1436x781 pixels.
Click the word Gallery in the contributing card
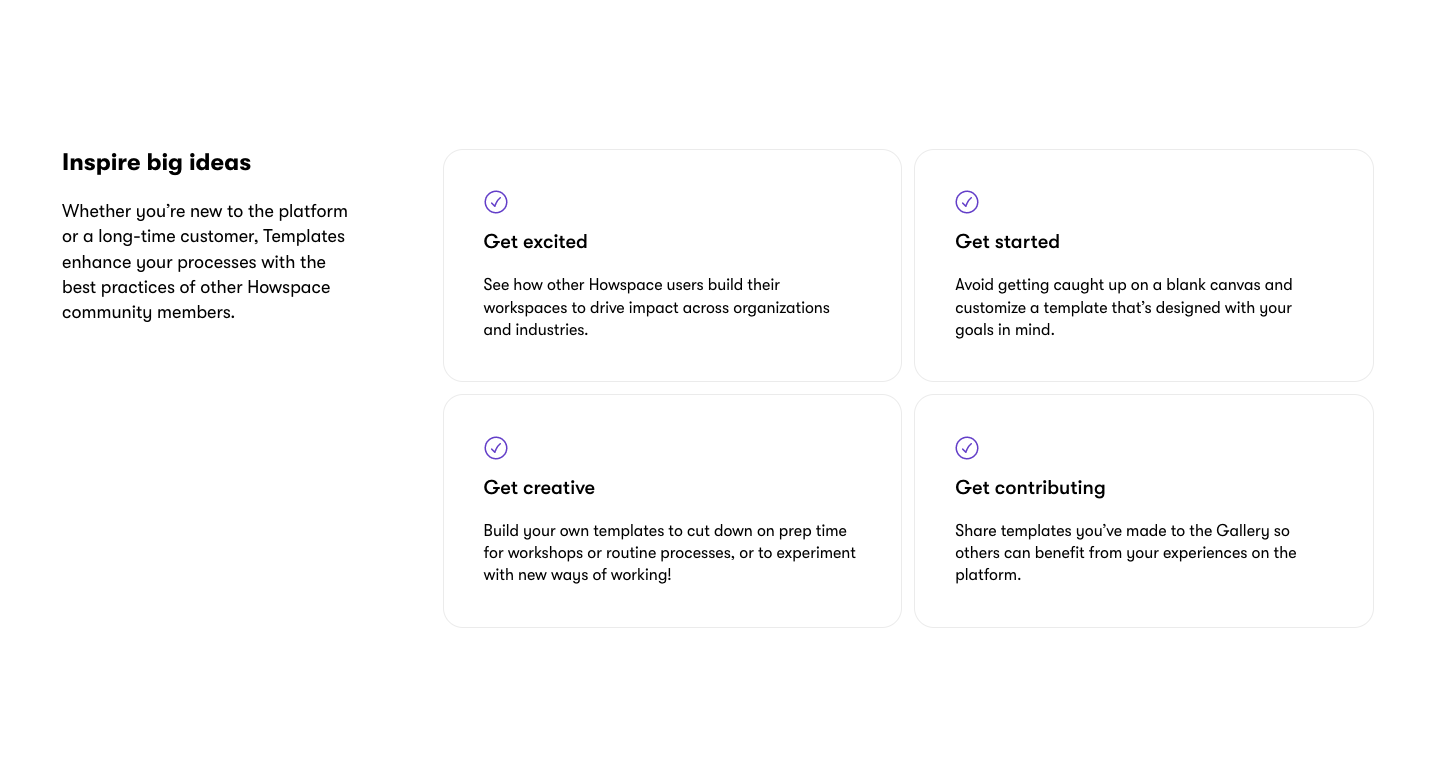click(1243, 531)
